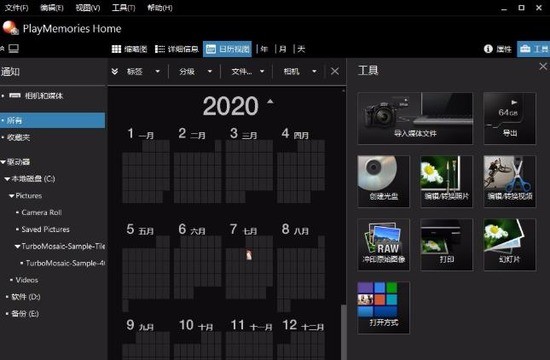Click the arrow beside year 2020
550x360 pixels.
[x=270, y=101]
